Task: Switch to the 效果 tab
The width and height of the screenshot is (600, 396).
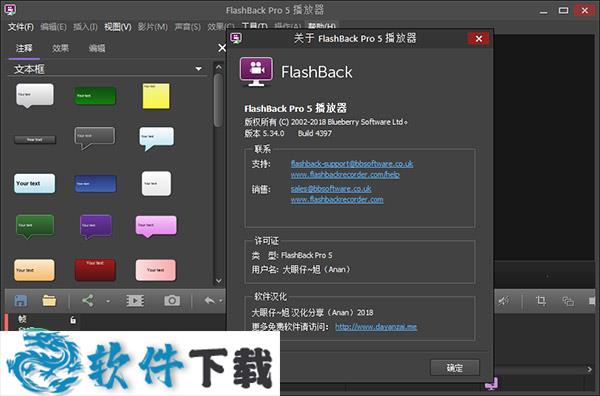Action: point(60,48)
